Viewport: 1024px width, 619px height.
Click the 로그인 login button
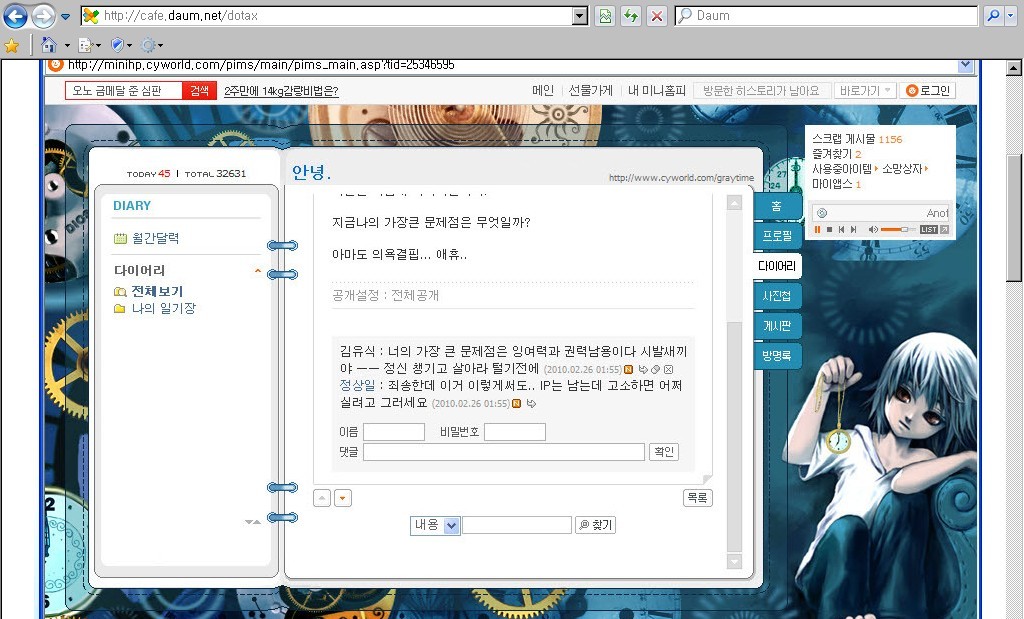click(x=928, y=91)
